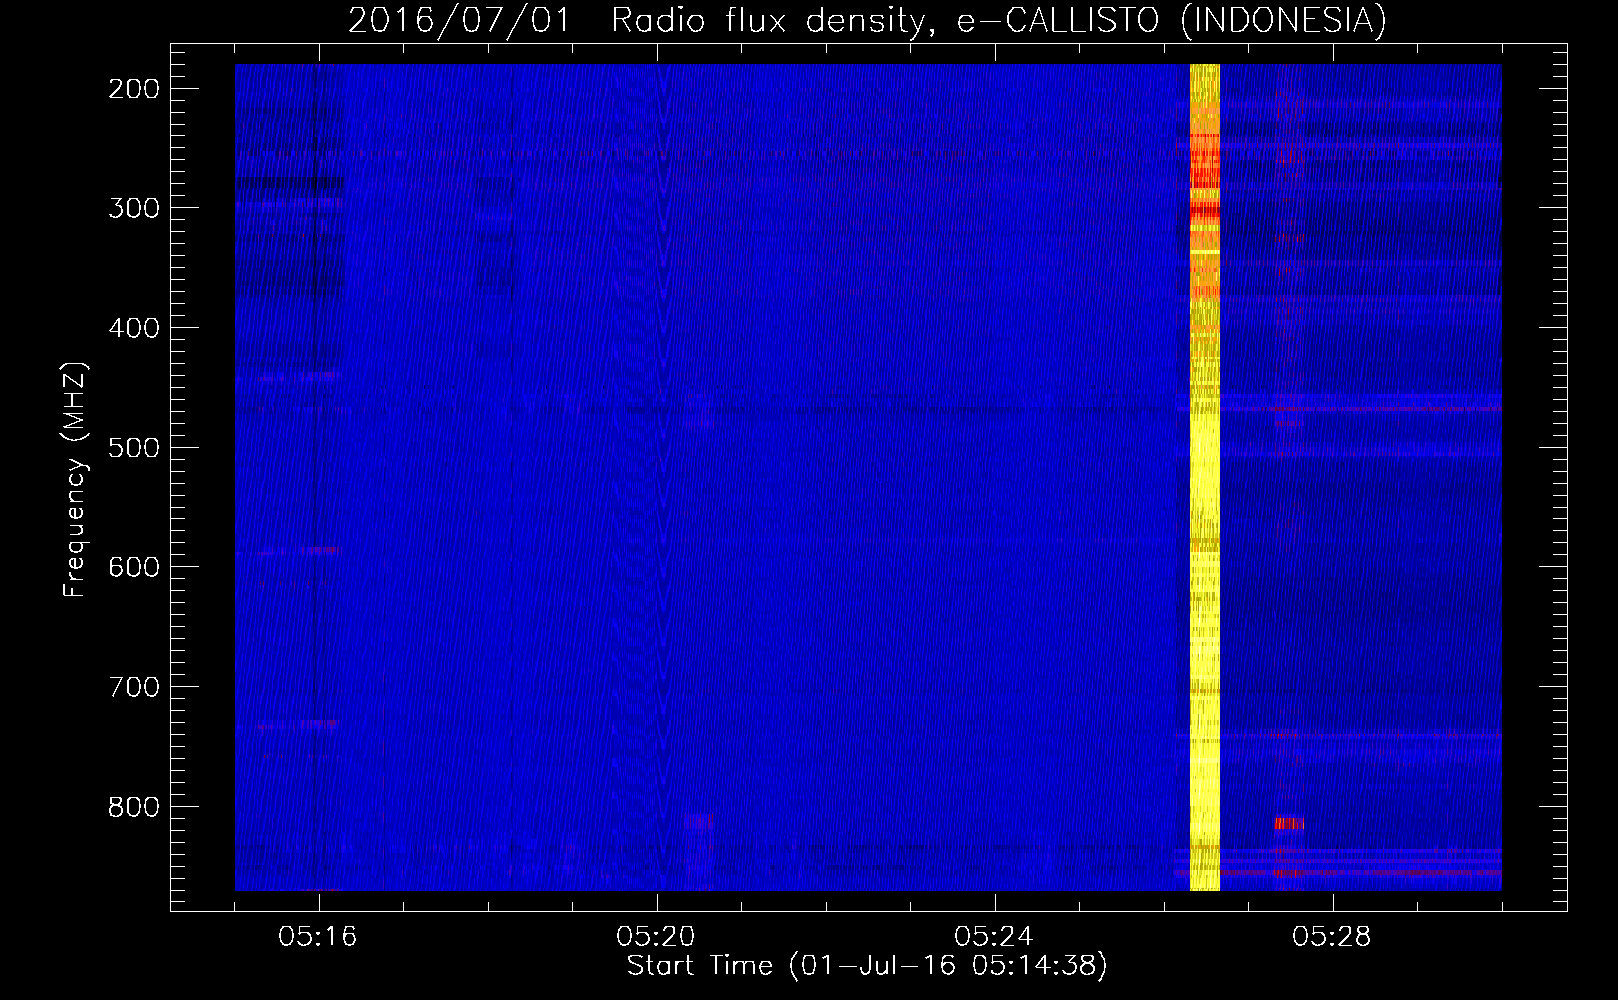Select the 400 frequency tick label

133,328
